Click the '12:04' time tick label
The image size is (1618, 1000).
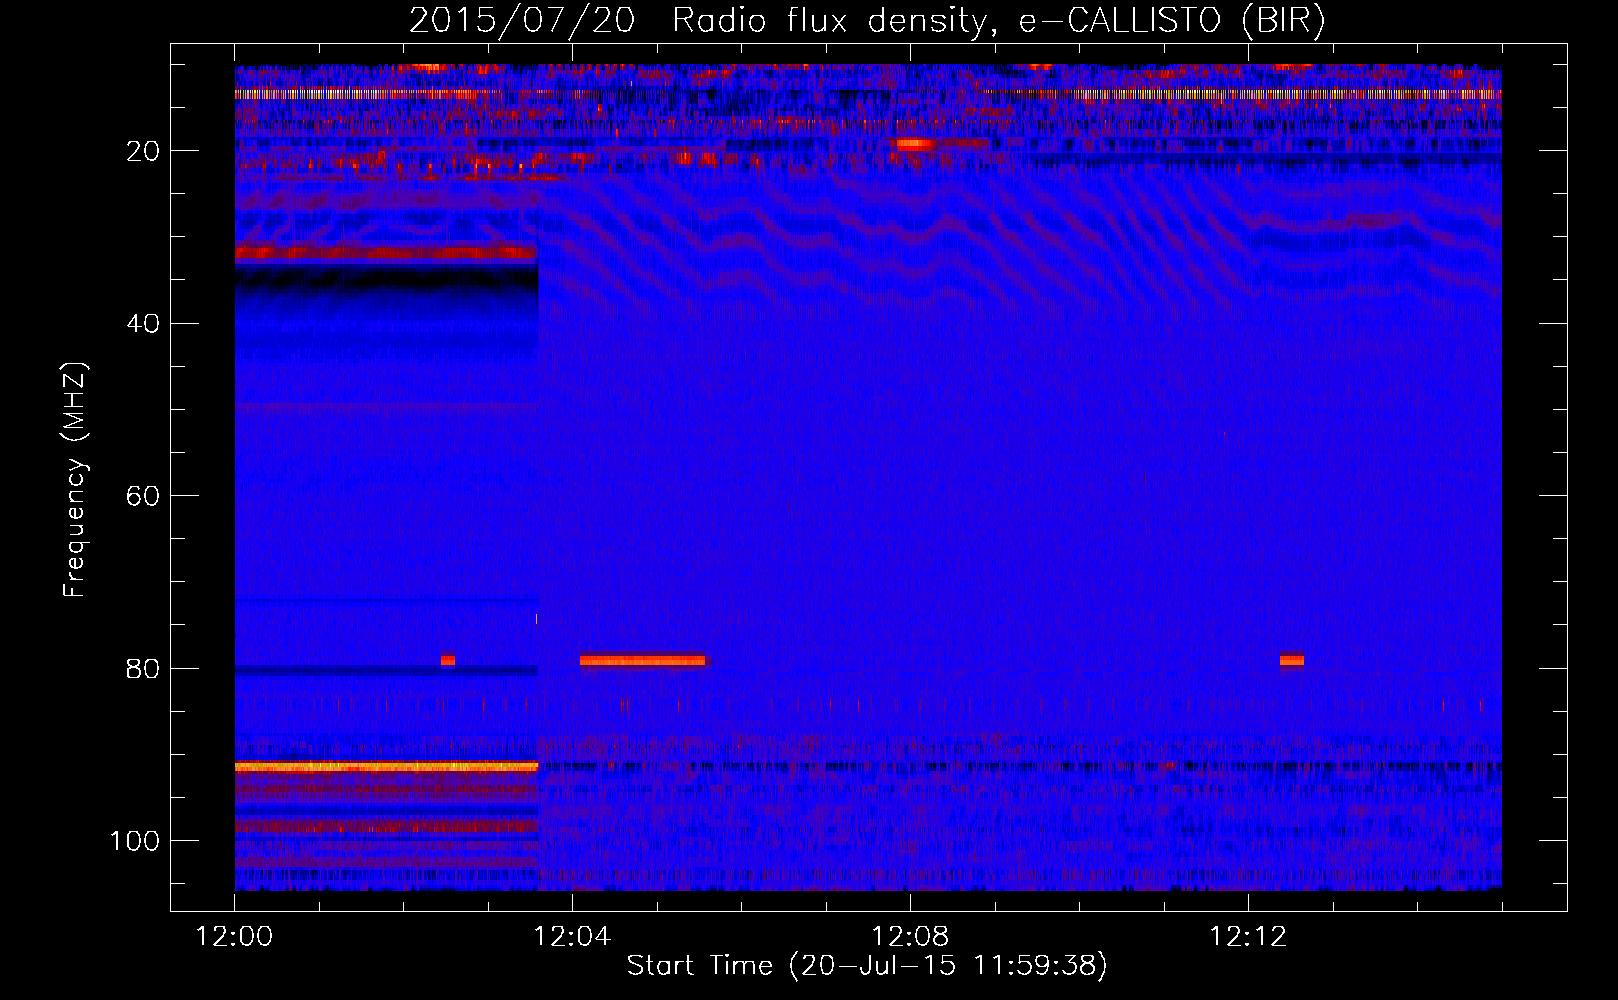click(x=572, y=937)
